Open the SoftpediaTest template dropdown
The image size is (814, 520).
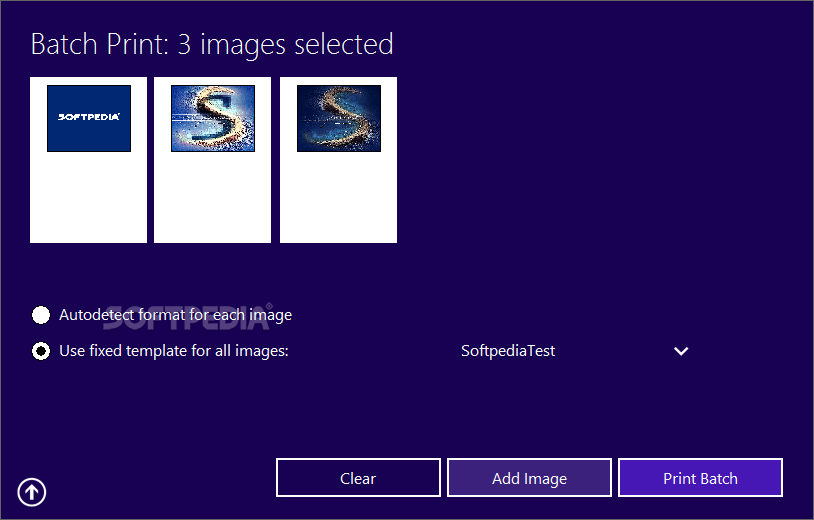pos(575,351)
